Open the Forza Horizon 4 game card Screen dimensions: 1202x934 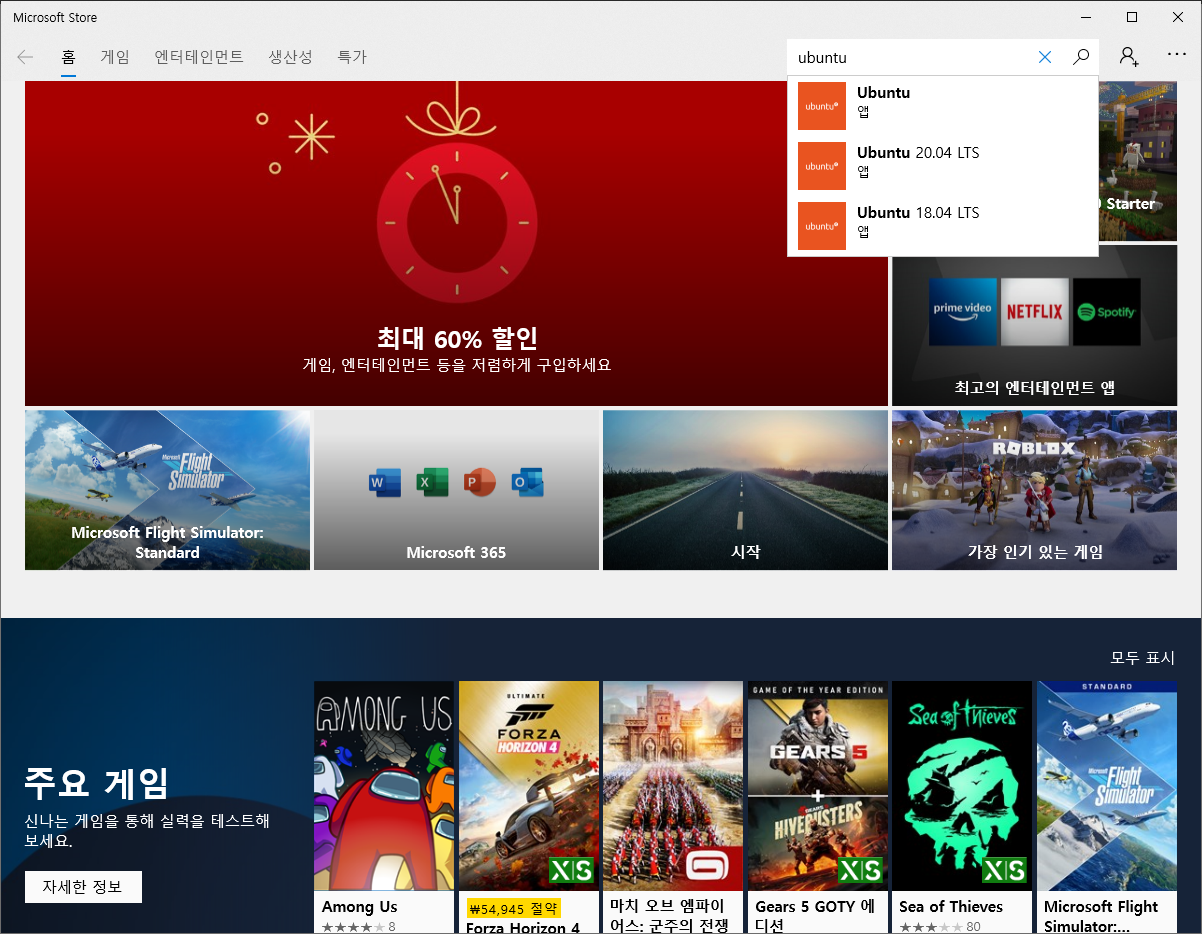click(x=529, y=807)
